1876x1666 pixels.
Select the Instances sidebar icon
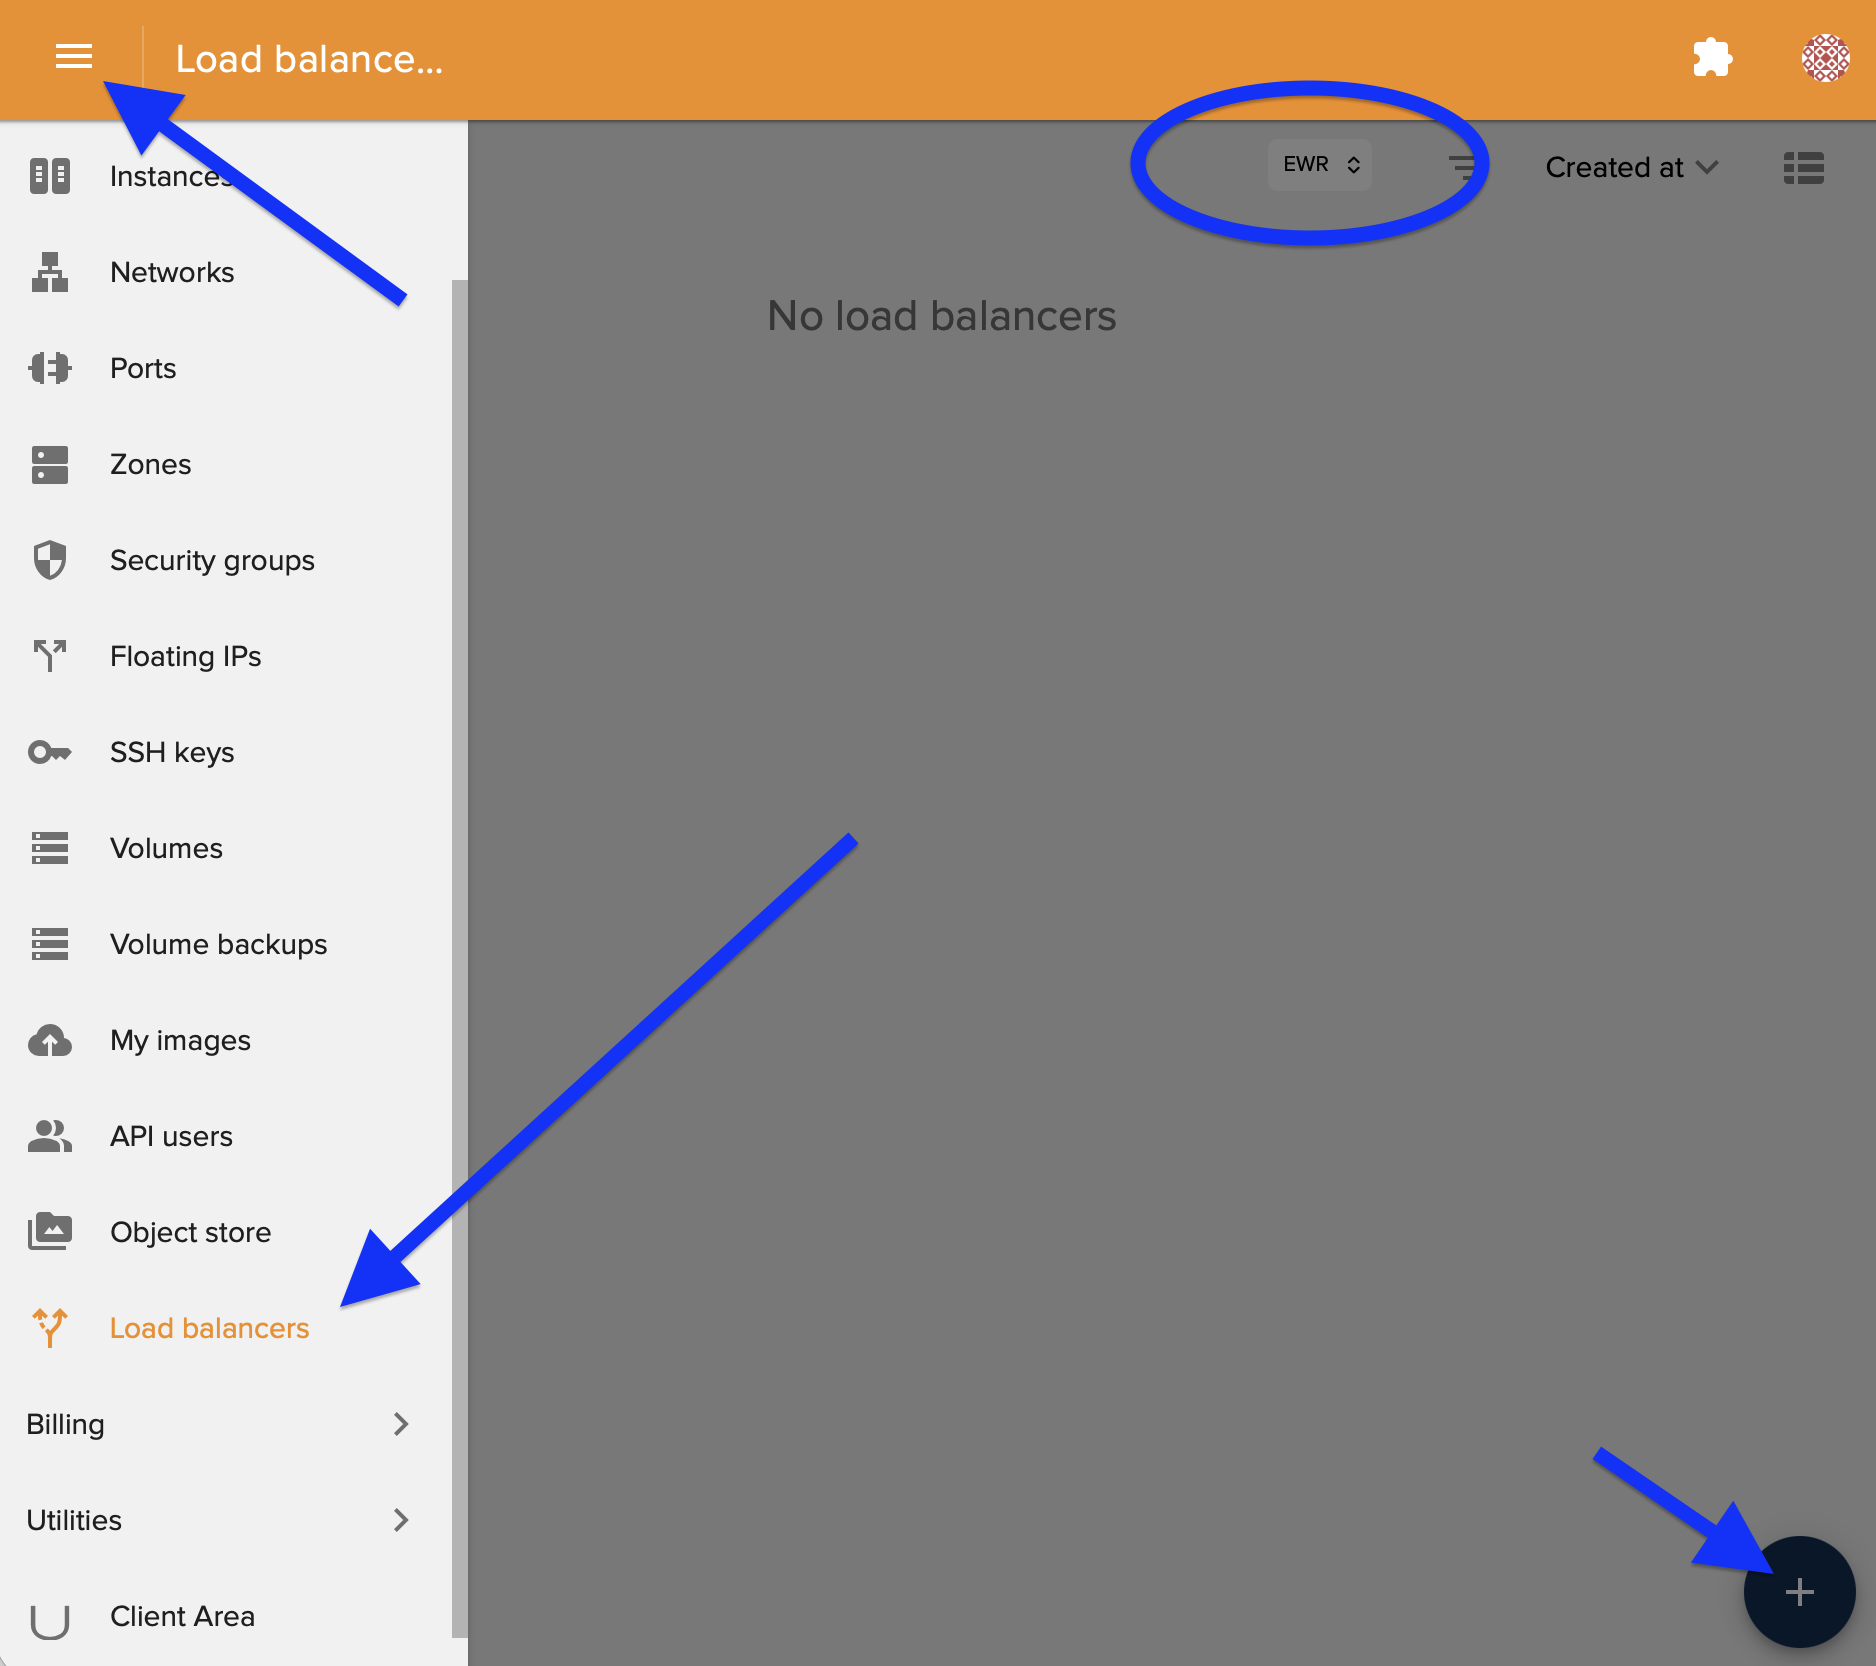(49, 176)
